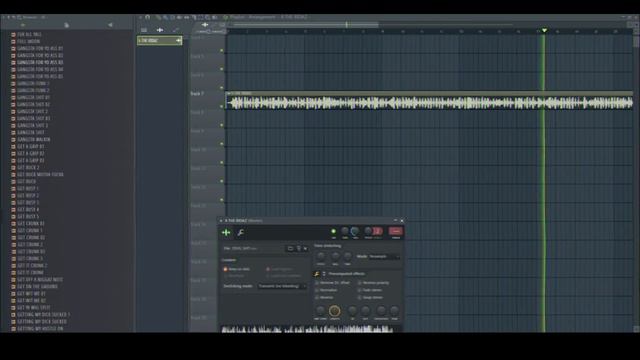Open the channel settings window menu arrow
Image resolution: width=640 pixels, height=360 pixels.
[x=221, y=221]
